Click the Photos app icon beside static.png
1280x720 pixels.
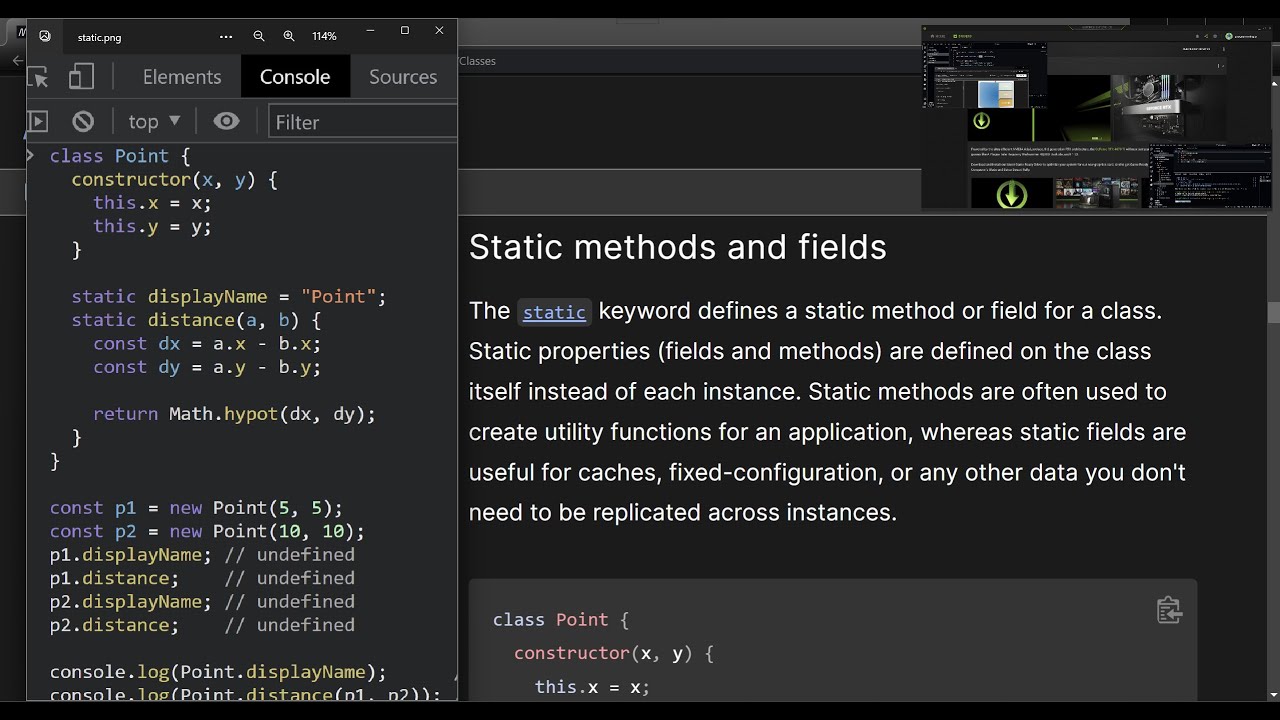(x=45, y=36)
